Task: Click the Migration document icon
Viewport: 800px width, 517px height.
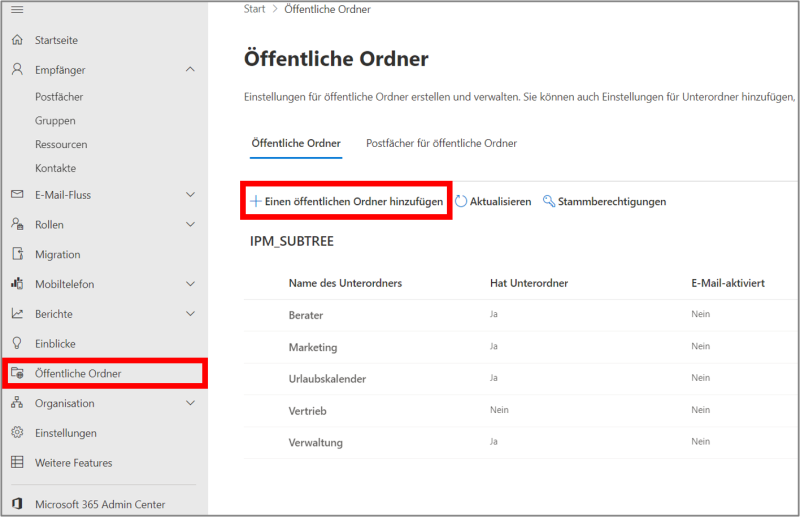Action: 17,254
